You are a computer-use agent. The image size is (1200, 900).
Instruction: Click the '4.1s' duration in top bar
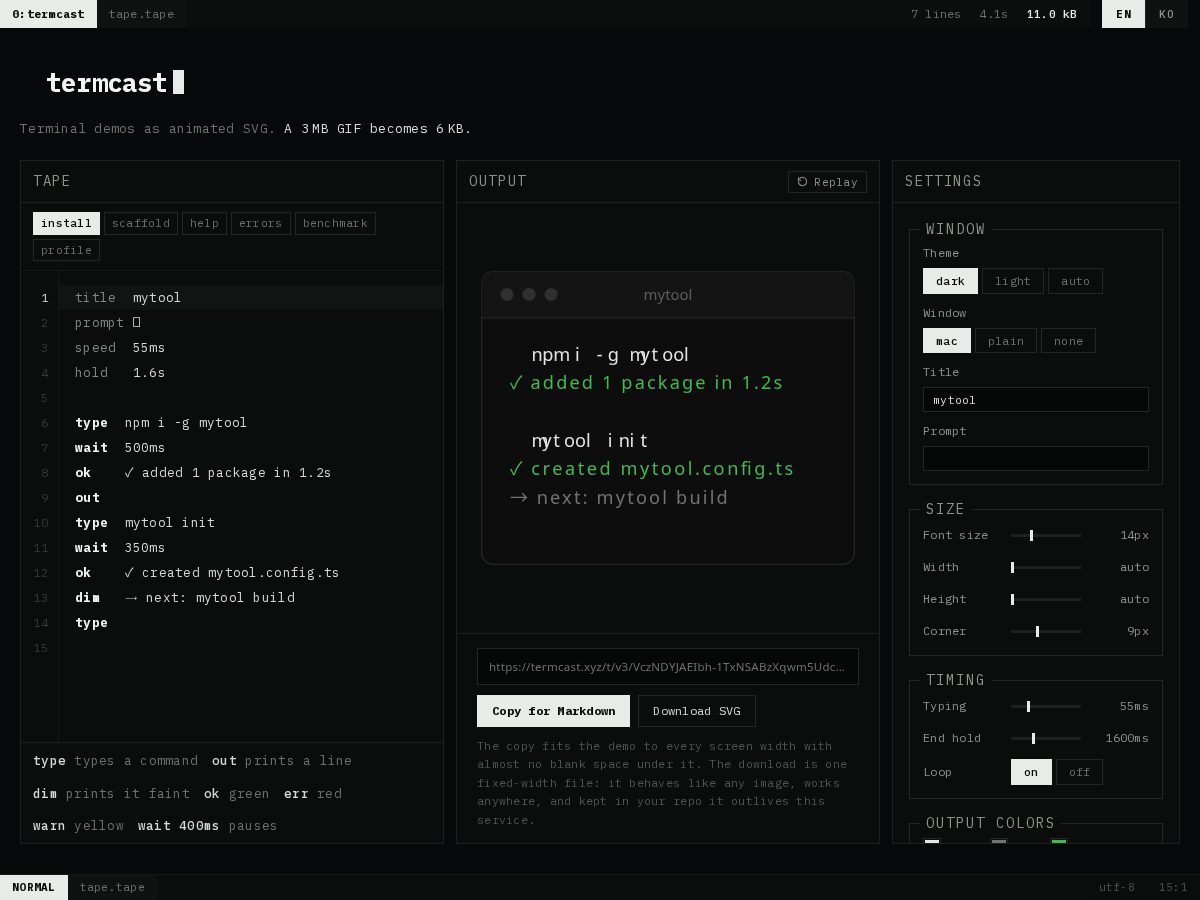(x=993, y=14)
